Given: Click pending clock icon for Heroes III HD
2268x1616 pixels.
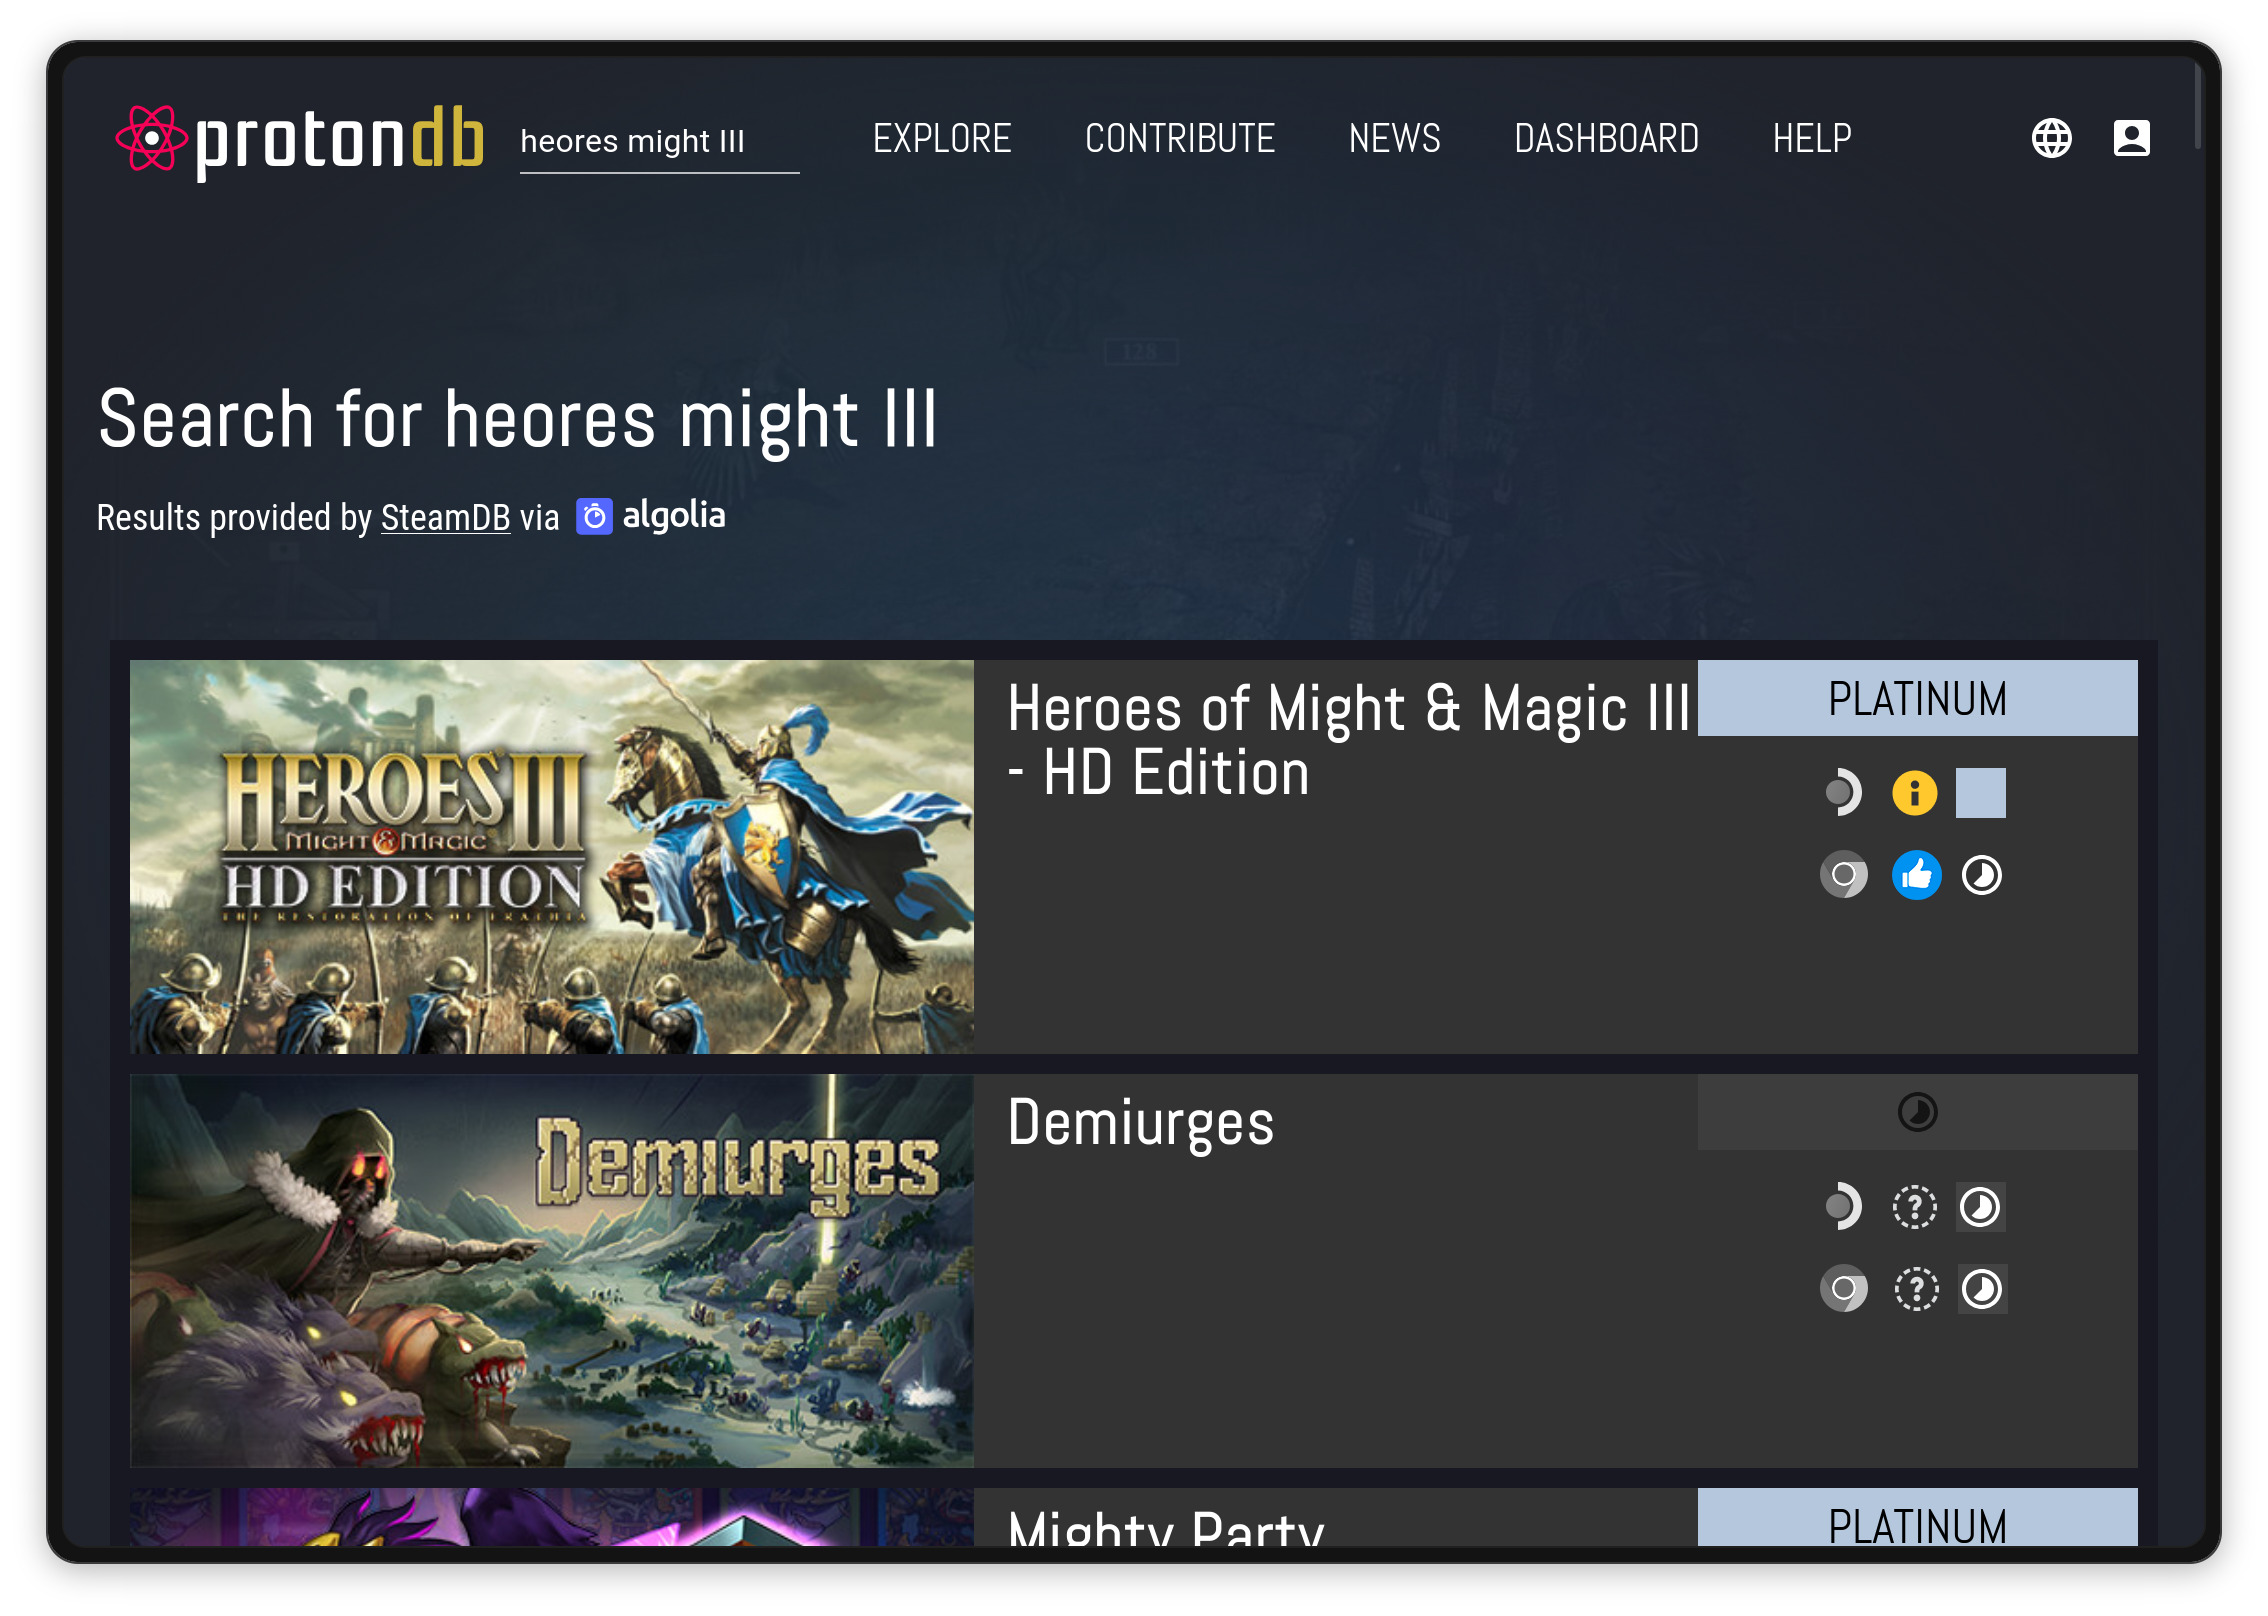Looking at the screenshot, I should coord(1981,875).
